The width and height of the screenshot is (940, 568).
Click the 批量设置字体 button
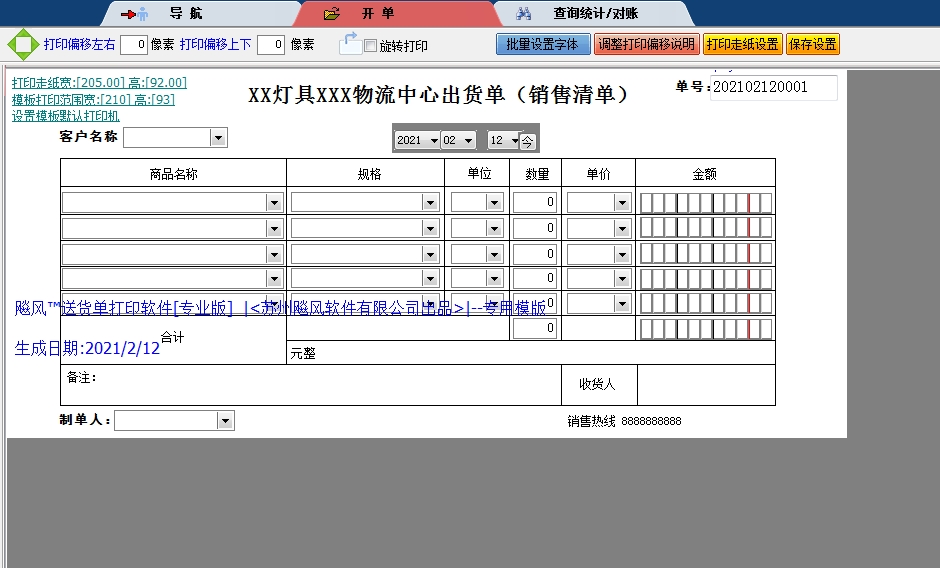click(543, 44)
